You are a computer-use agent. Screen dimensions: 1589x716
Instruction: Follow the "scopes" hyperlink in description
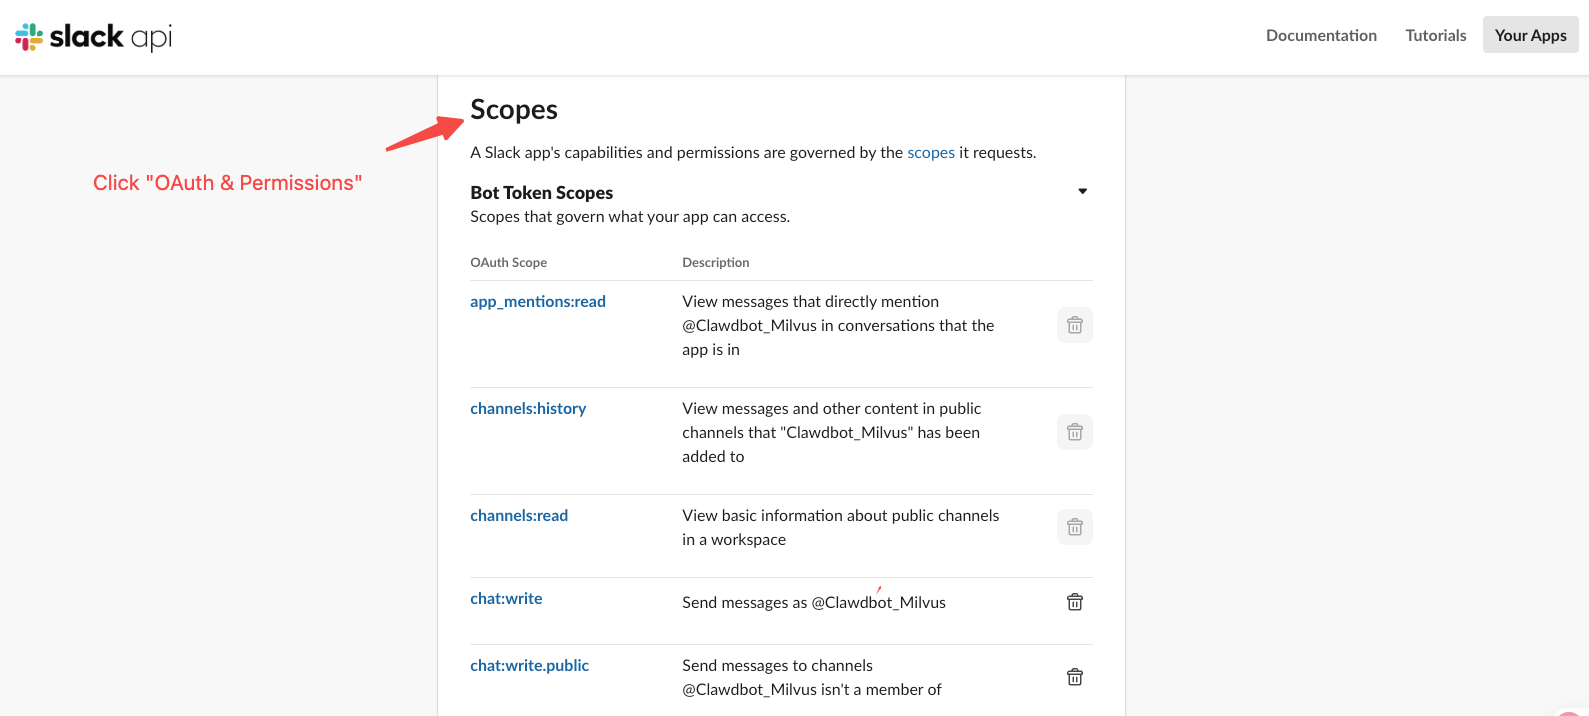tap(930, 153)
